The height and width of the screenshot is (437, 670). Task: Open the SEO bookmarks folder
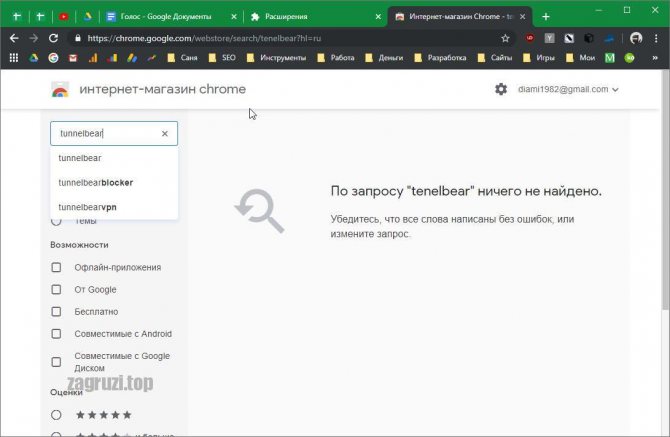(x=222, y=58)
